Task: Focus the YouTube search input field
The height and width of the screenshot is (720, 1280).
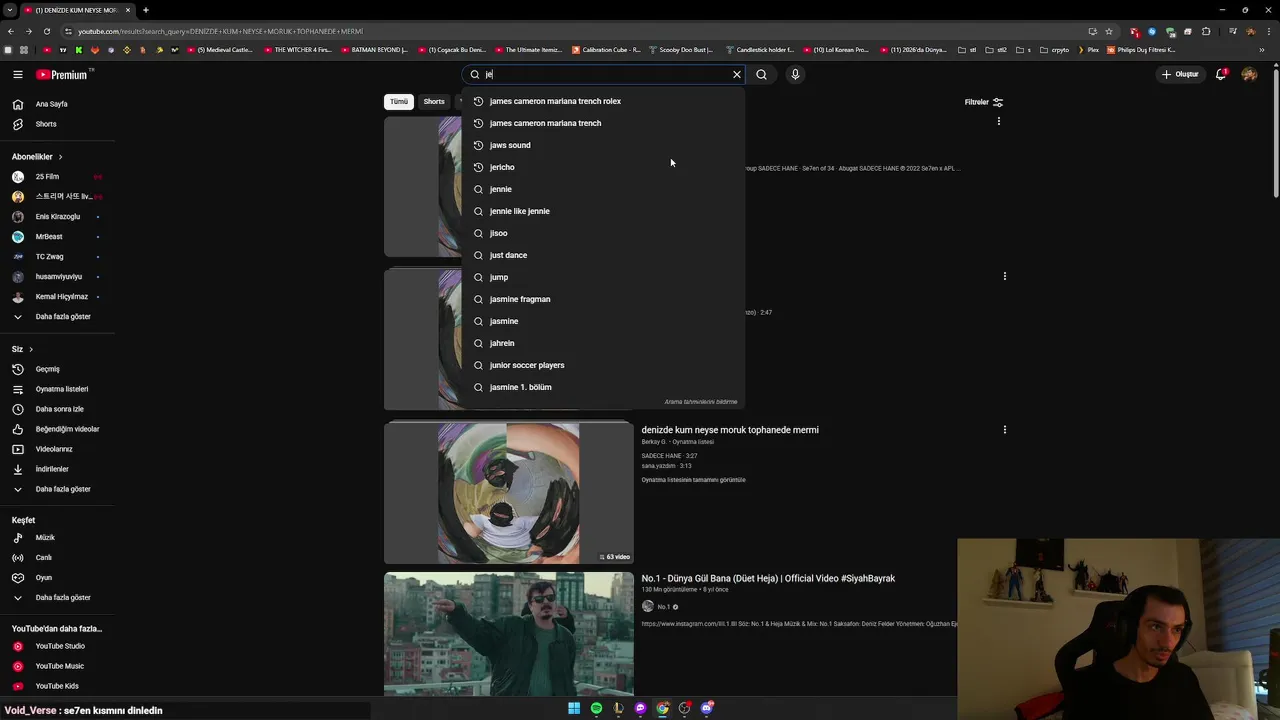Action: 606,74
